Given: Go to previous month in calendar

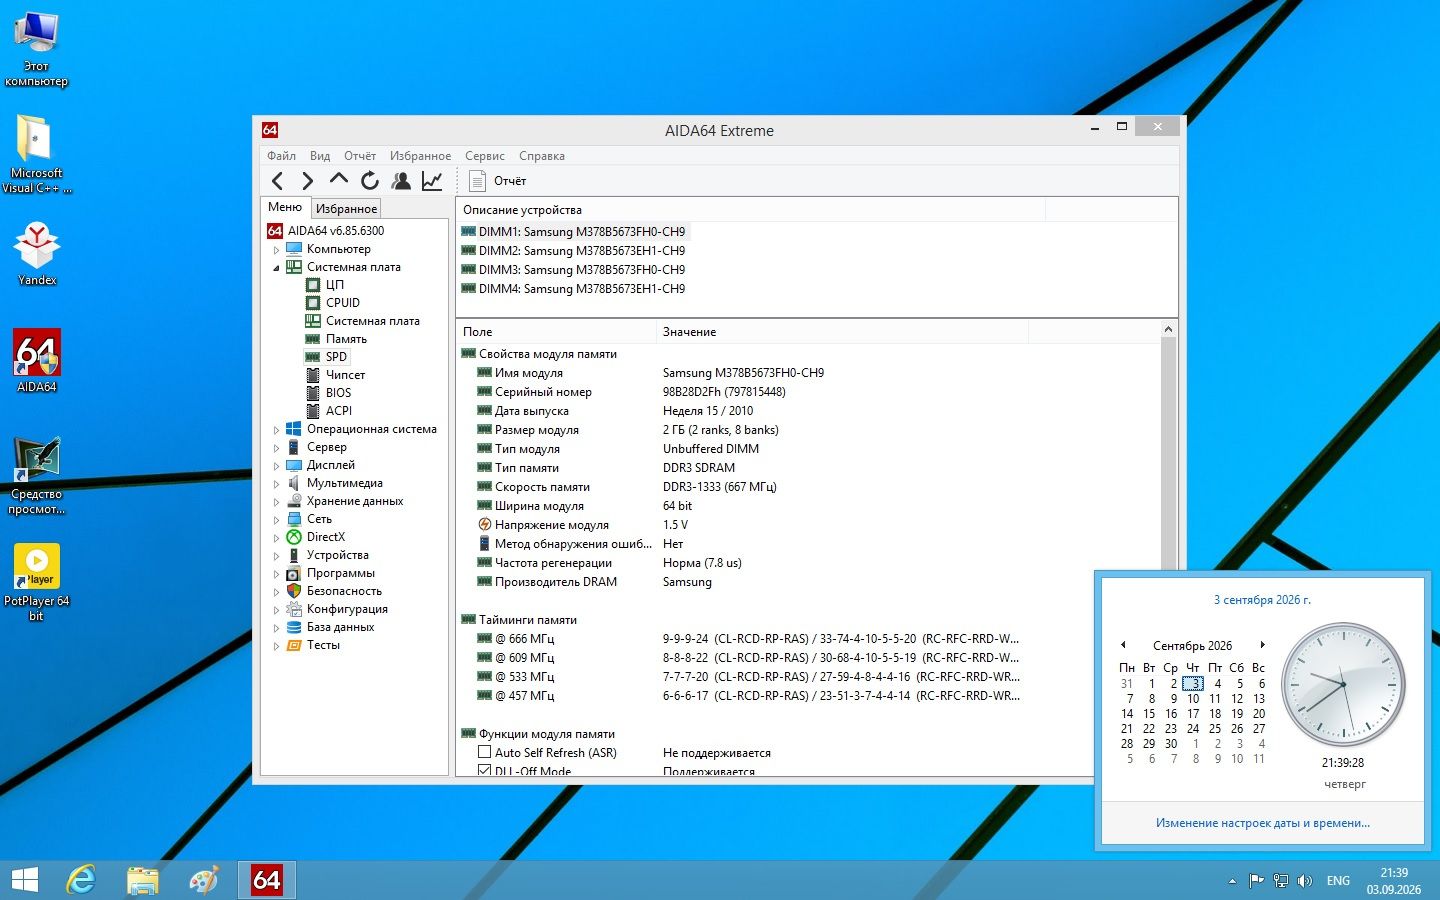Looking at the screenshot, I should click(1123, 645).
